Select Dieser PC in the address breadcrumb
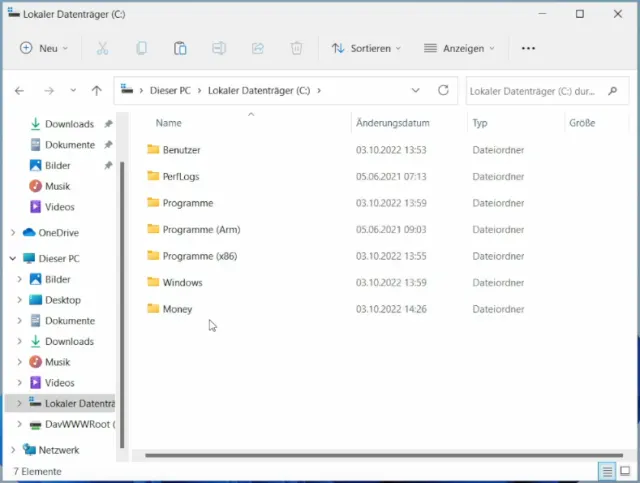Image resolution: width=640 pixels, height=483 pixels. 172,90
